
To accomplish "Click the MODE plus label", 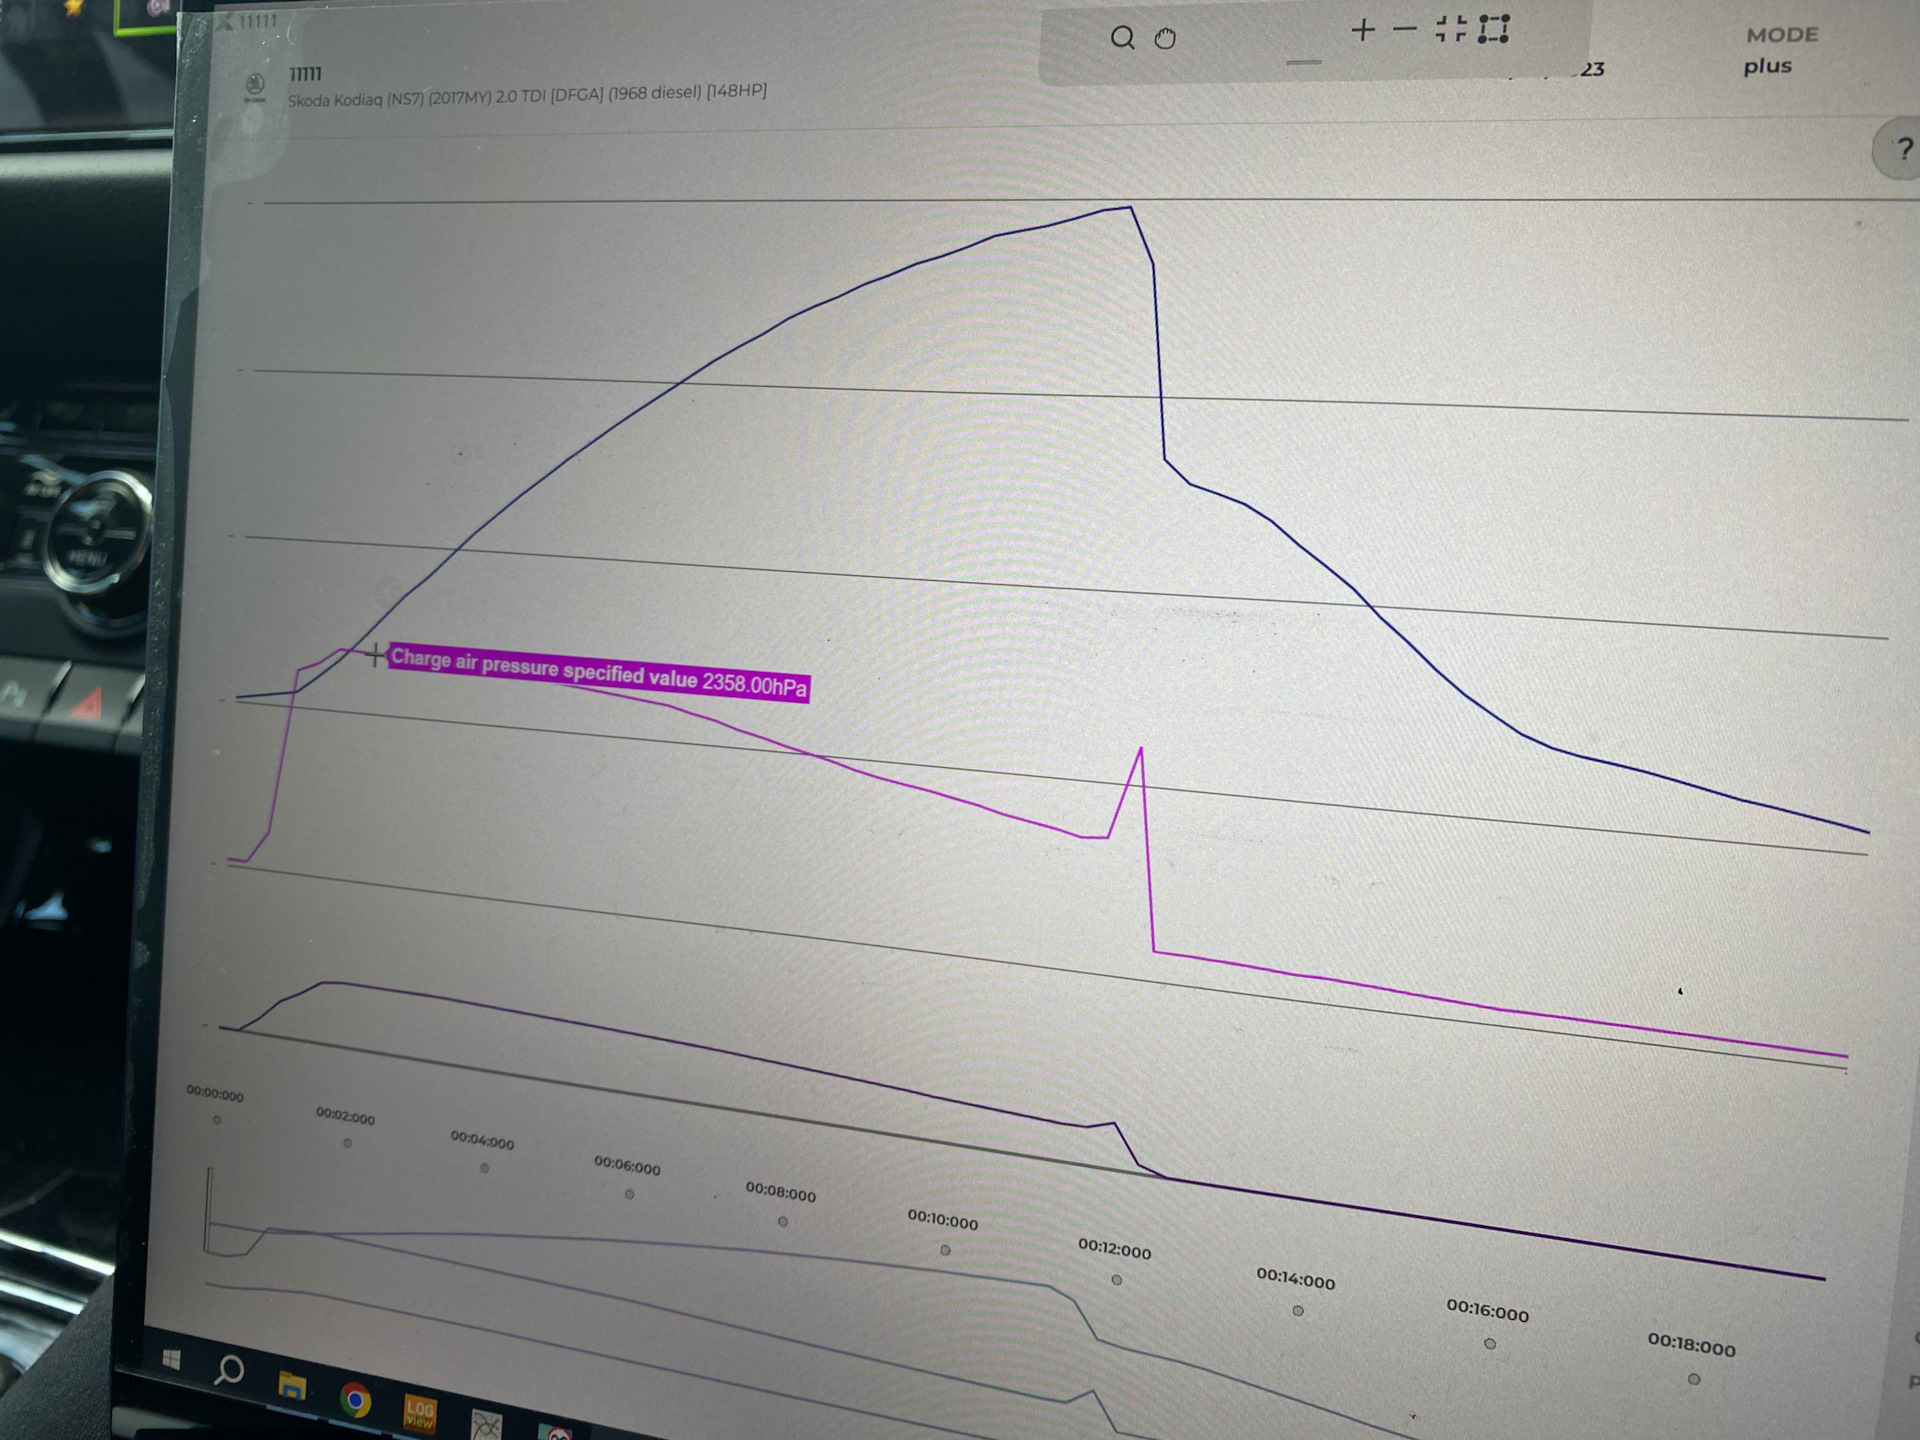I will [x=1780, y=50].
